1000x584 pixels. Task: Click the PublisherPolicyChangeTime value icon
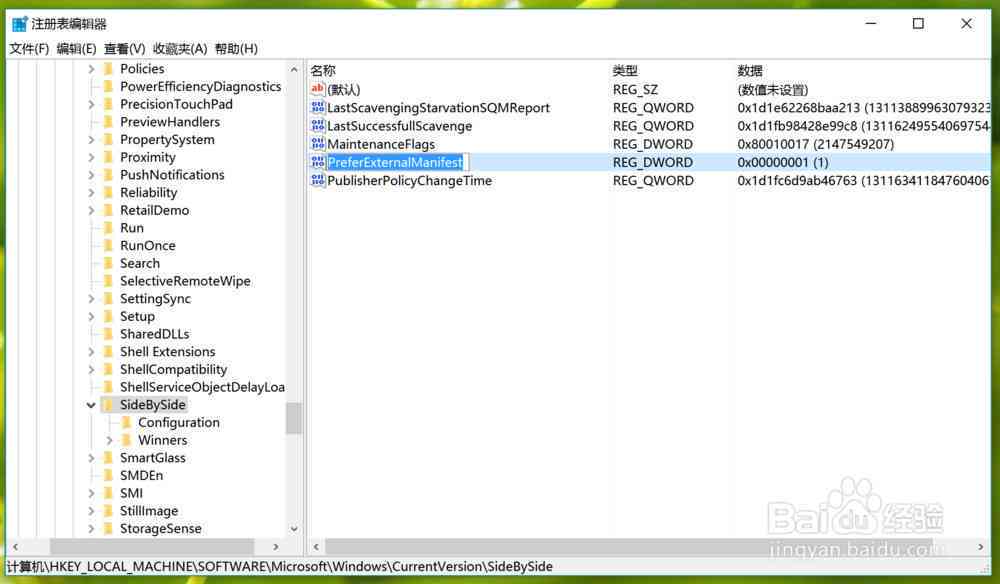coord(318,180)
